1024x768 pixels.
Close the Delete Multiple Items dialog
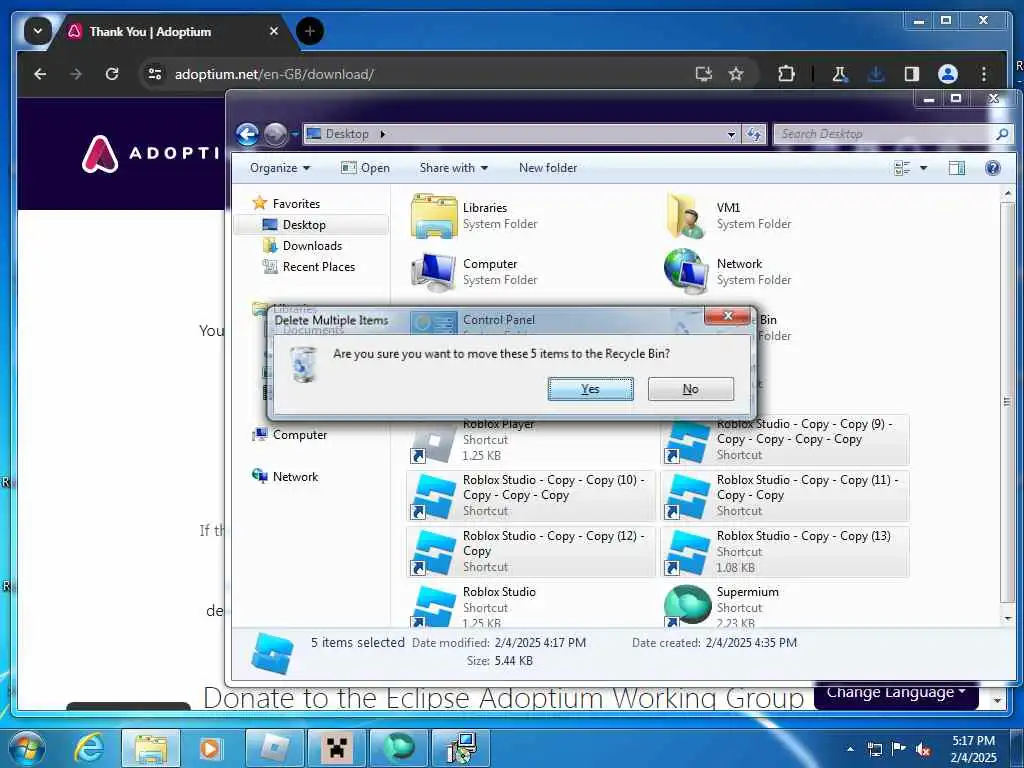(728, 316)
